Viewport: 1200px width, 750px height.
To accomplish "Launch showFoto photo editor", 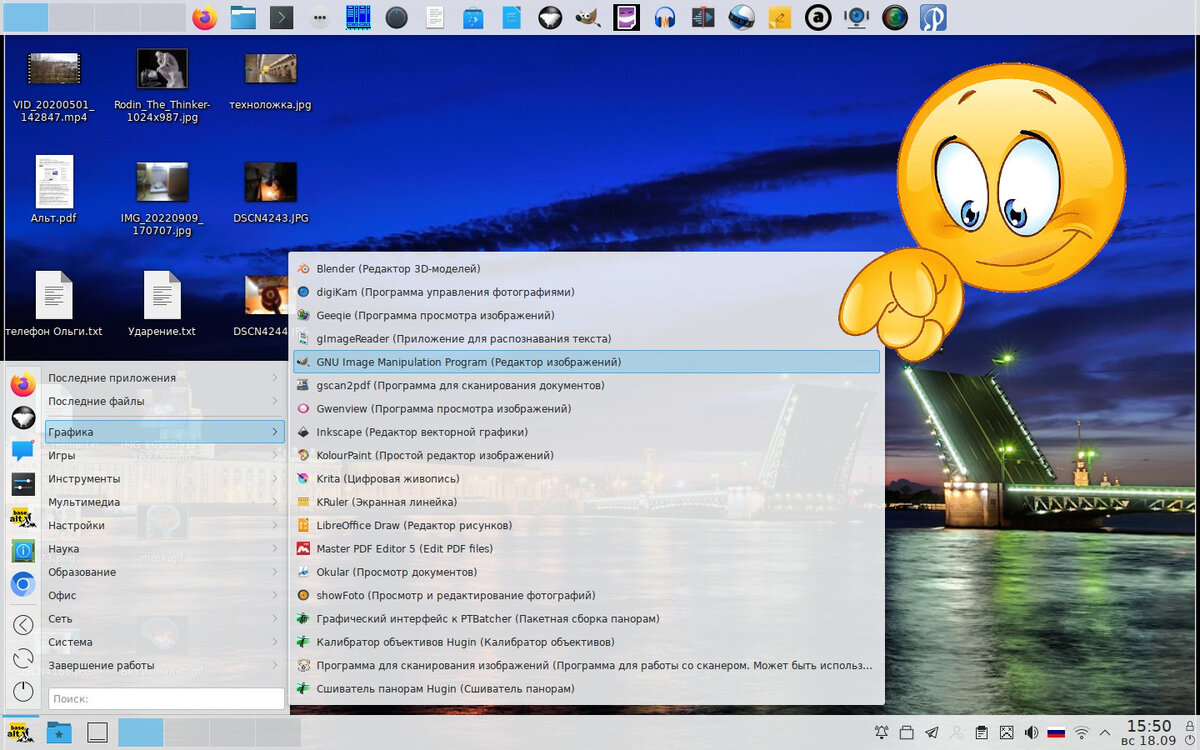I will pyautogui.click(x=586, y=595).
